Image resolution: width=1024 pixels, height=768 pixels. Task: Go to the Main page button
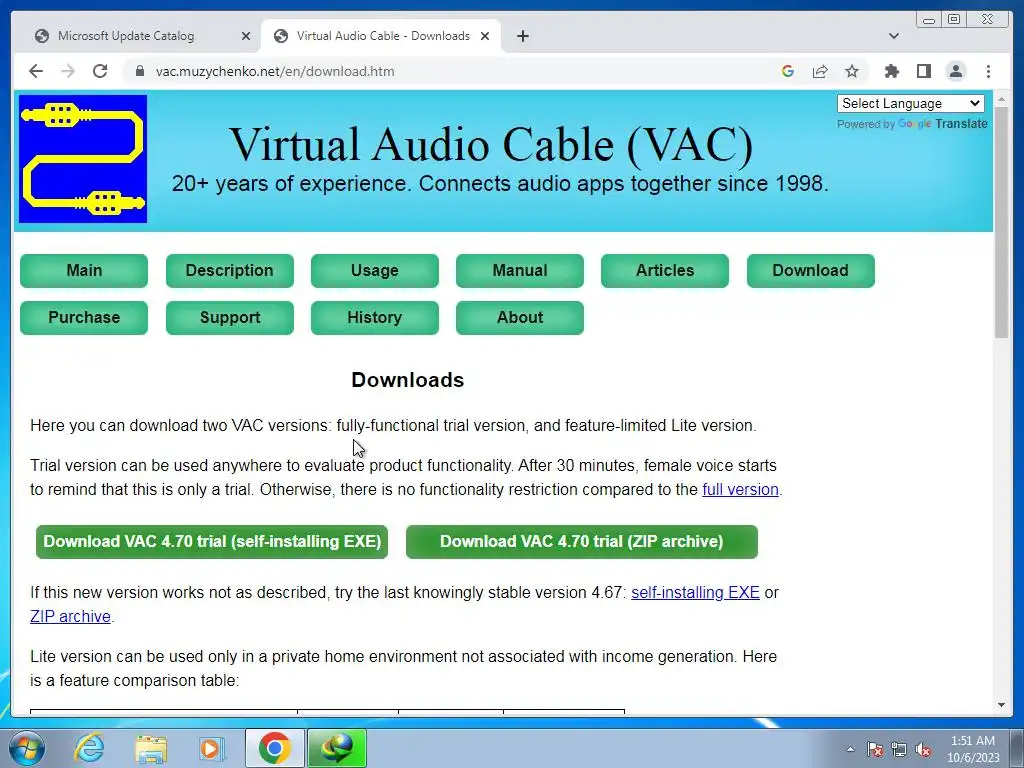[x=84, y=270]
